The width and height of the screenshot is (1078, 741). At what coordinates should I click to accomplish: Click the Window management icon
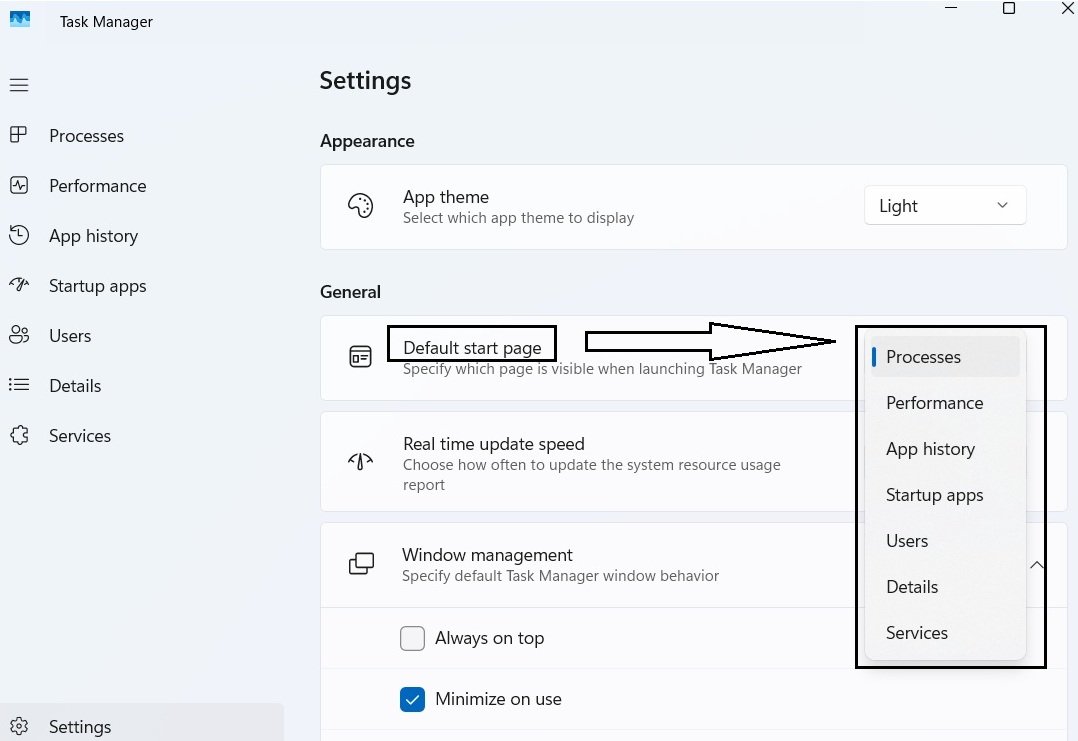point(361,564)
